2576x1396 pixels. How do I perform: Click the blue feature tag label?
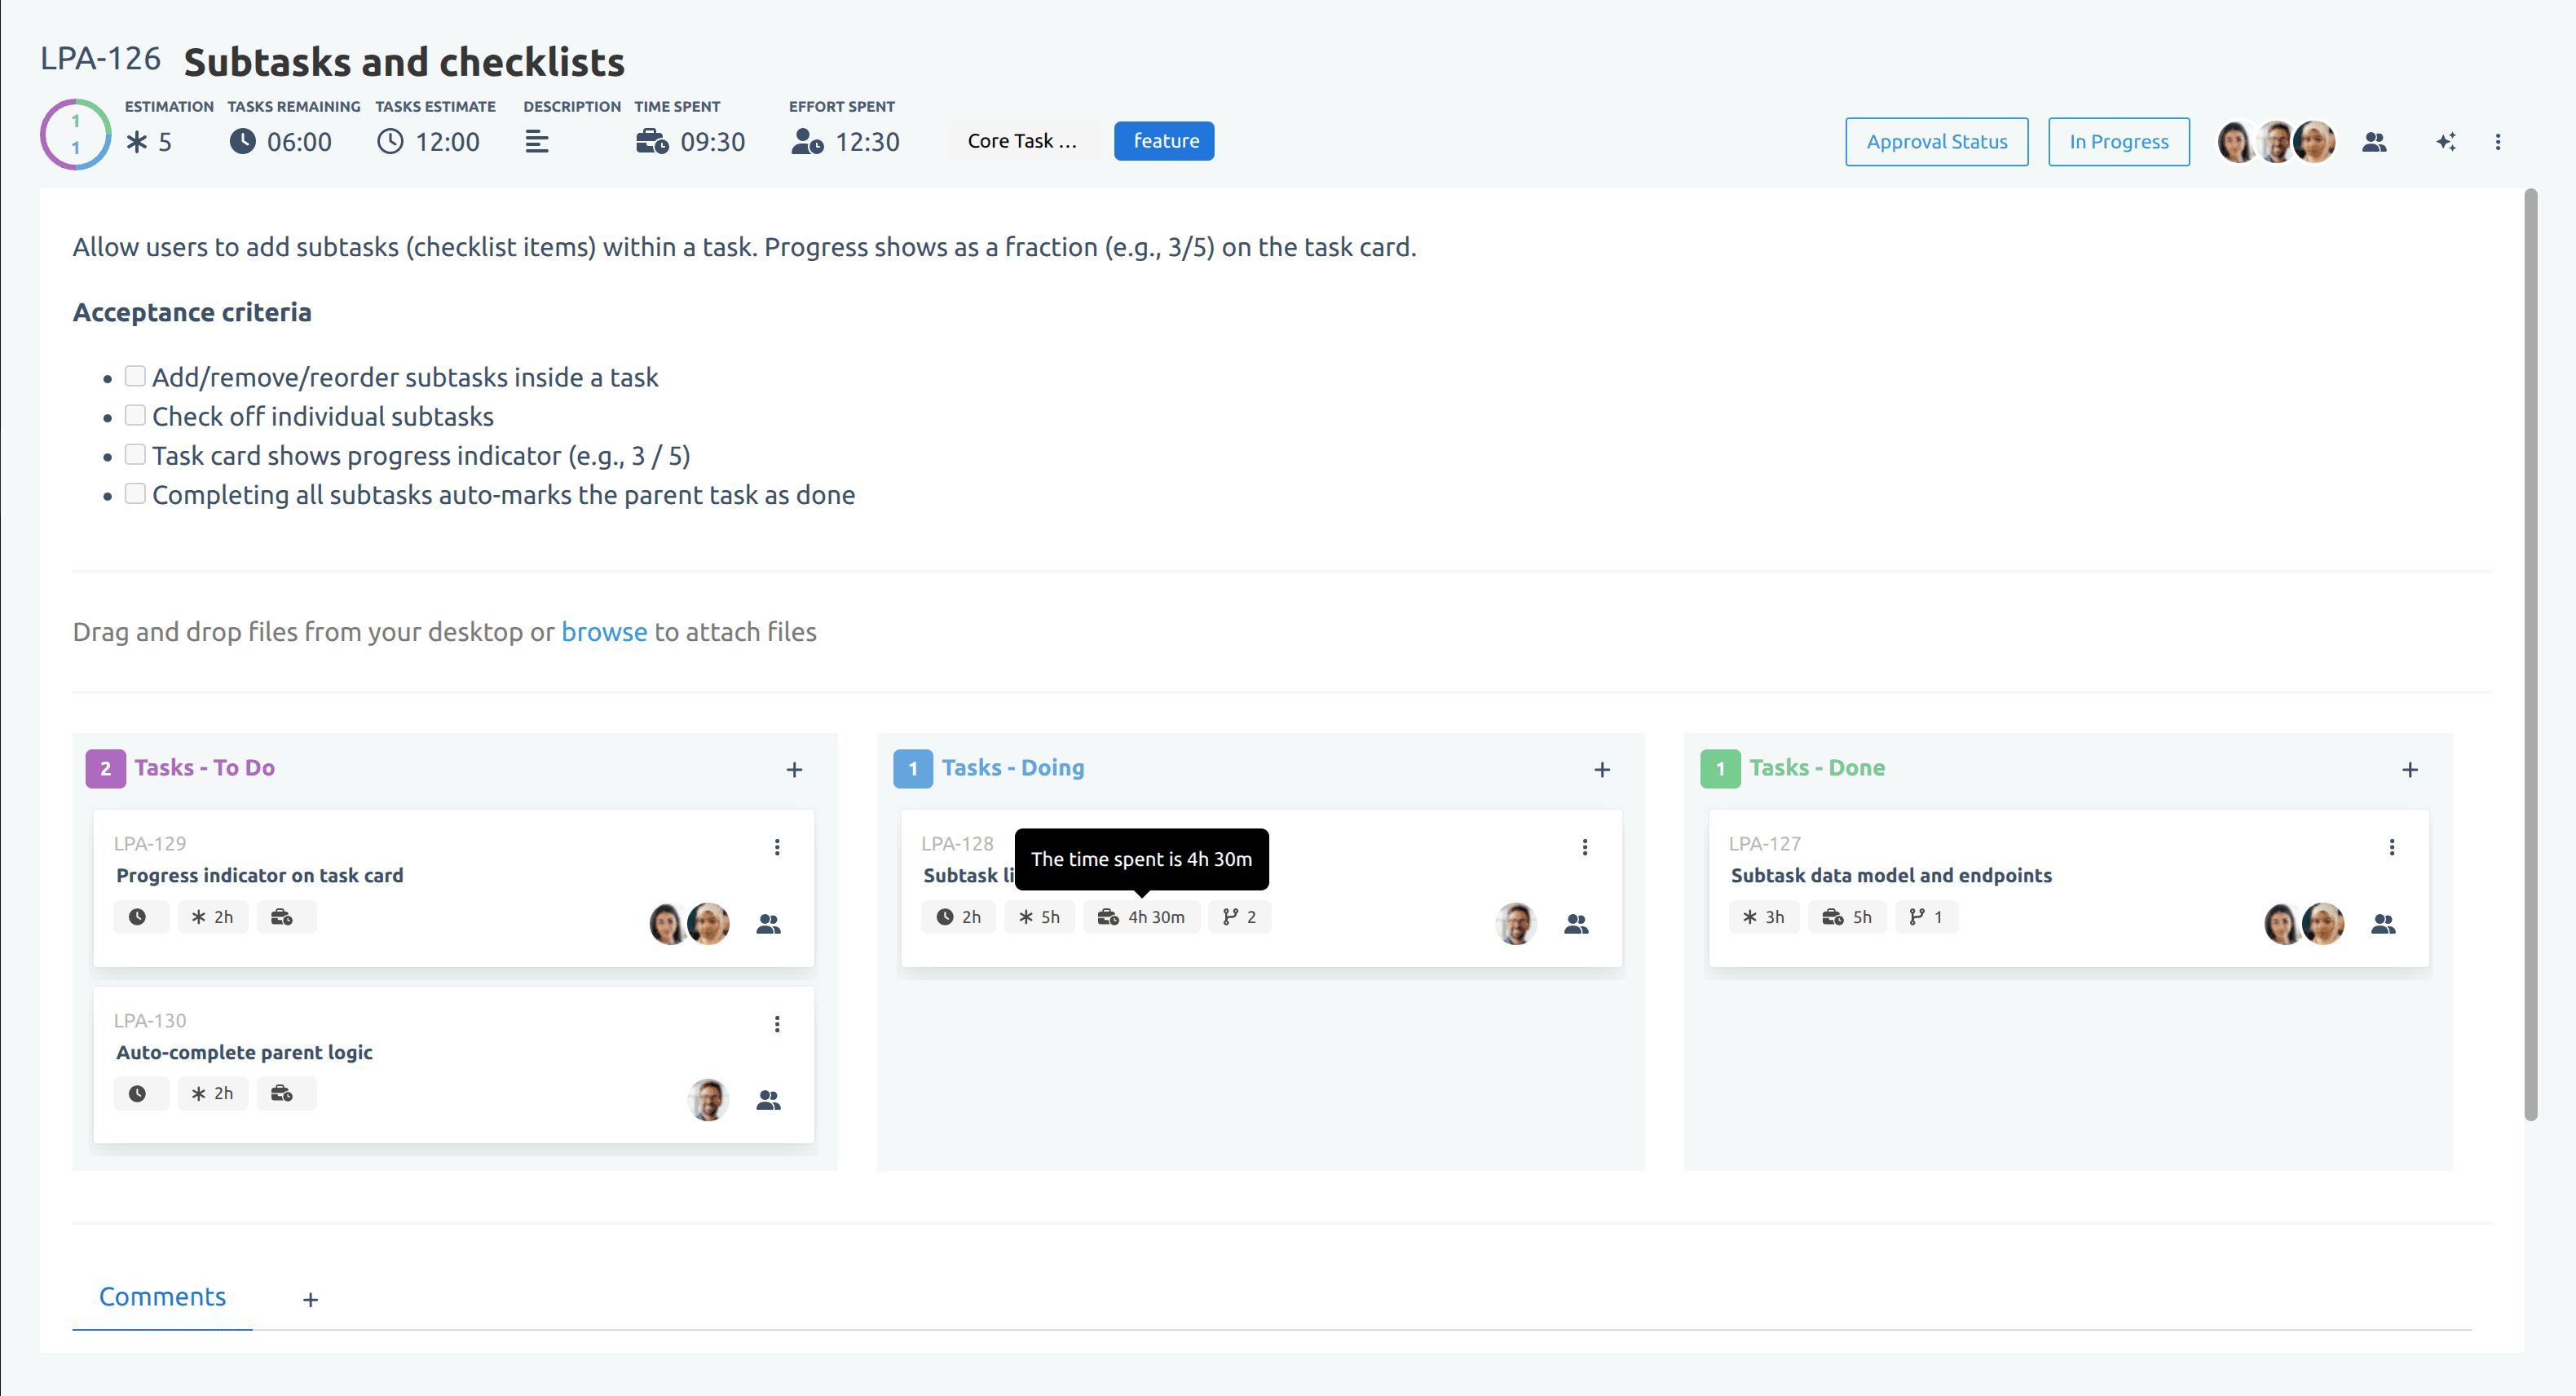click(x=1164, y=141)
